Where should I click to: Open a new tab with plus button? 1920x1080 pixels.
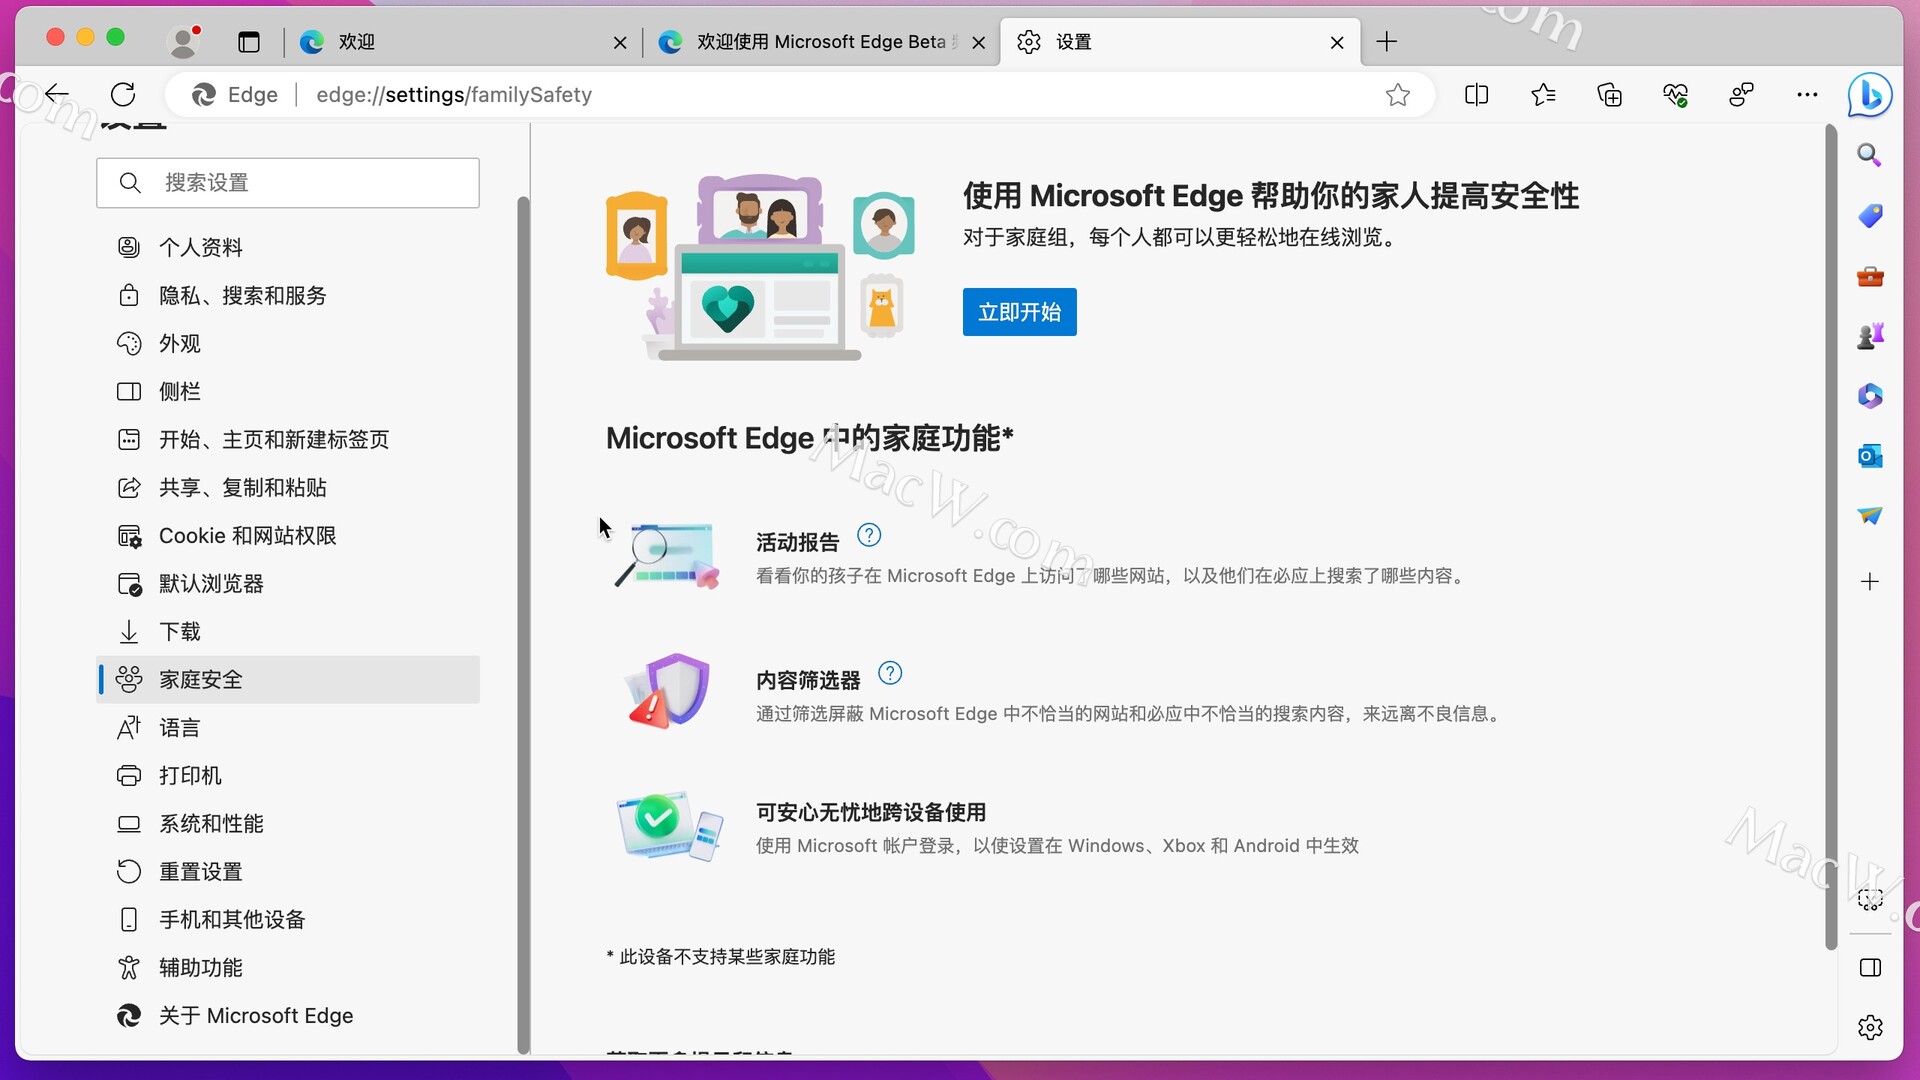coord(1387,42)
